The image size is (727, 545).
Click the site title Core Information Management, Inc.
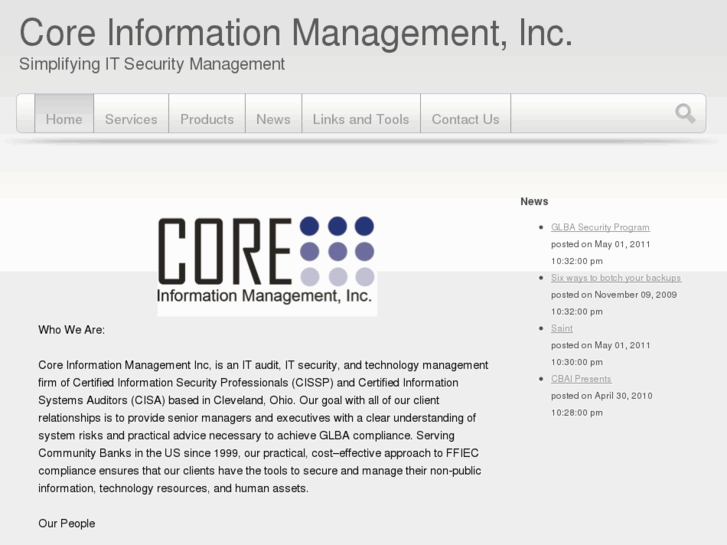click(x=296, y=32)
